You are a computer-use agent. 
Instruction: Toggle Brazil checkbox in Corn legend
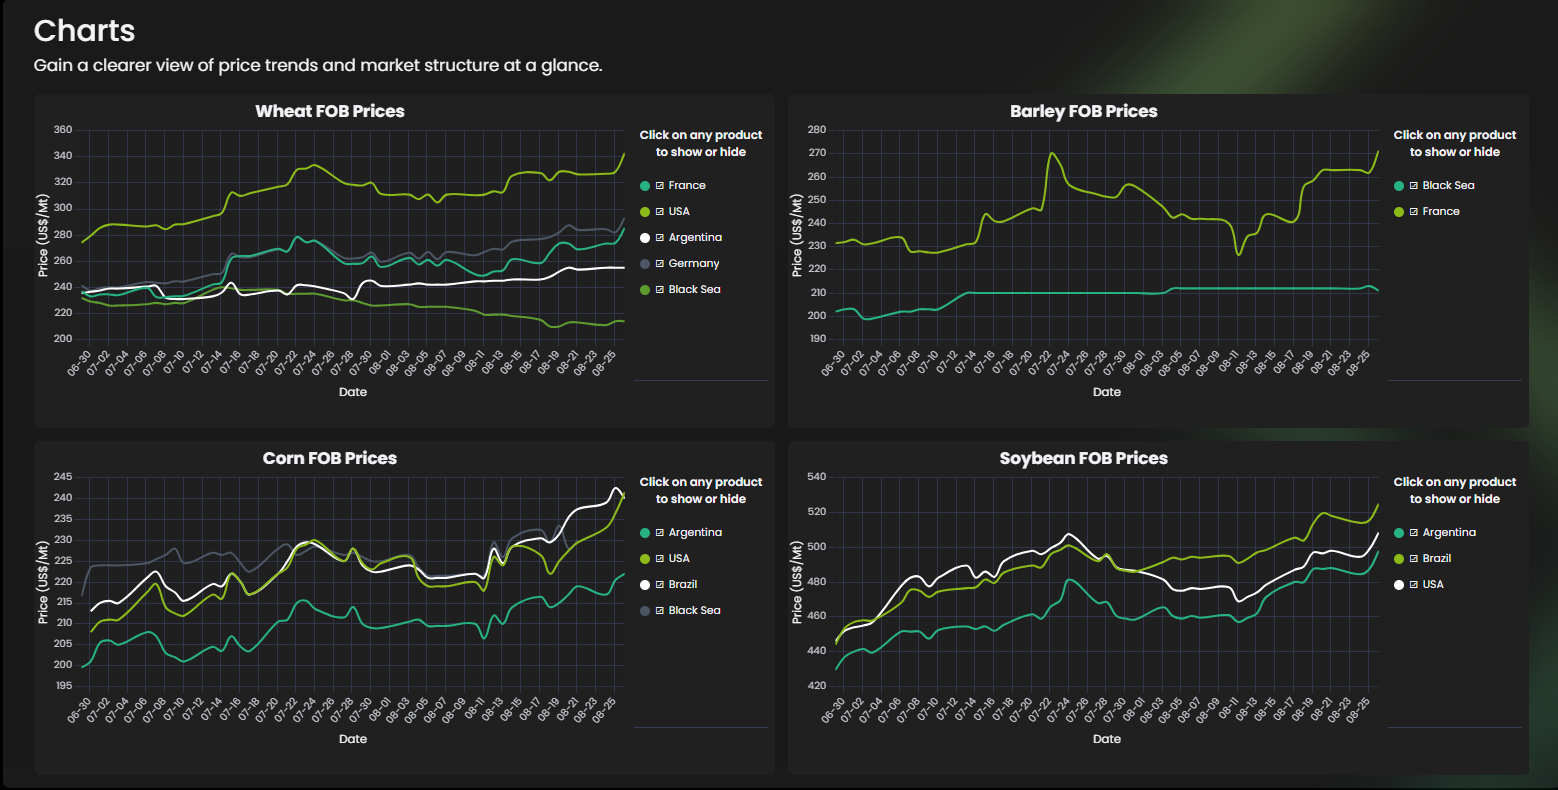(660, 585)
